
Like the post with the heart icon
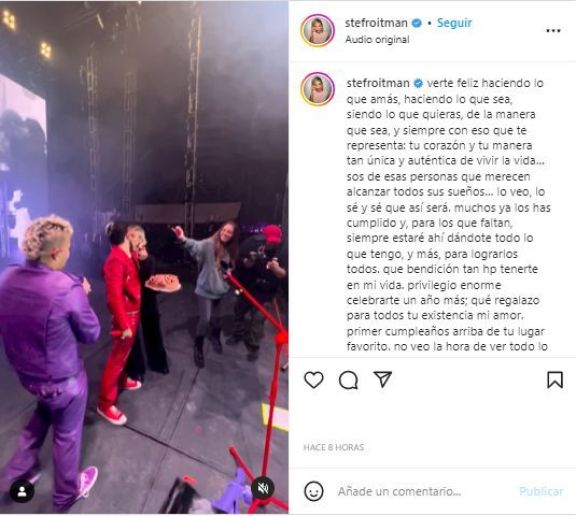pos(314,380)
